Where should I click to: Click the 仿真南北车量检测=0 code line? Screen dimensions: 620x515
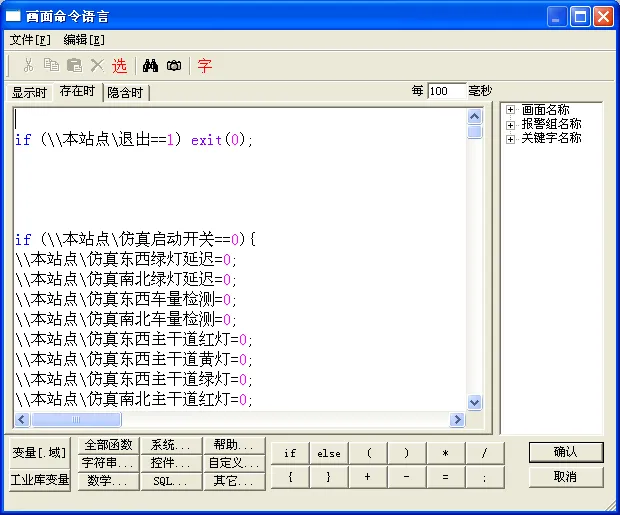pos(126,319)
